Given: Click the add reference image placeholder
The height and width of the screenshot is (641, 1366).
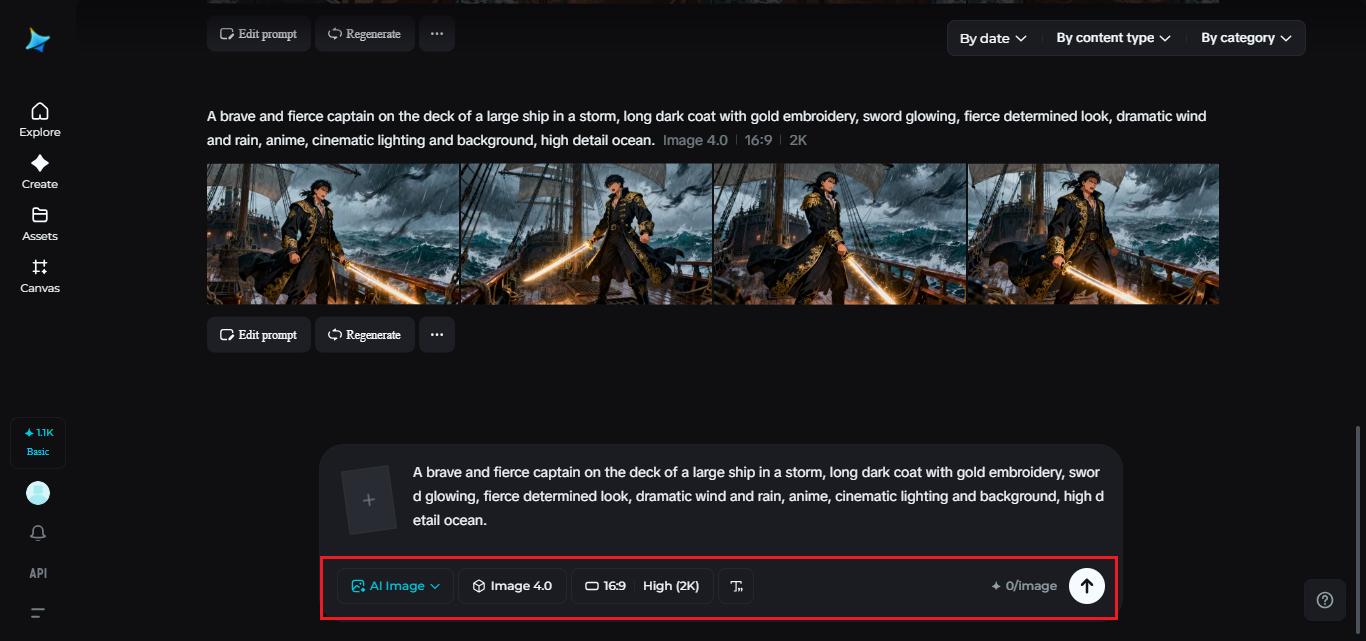Looking at the screenshot, I should (369, 499).
